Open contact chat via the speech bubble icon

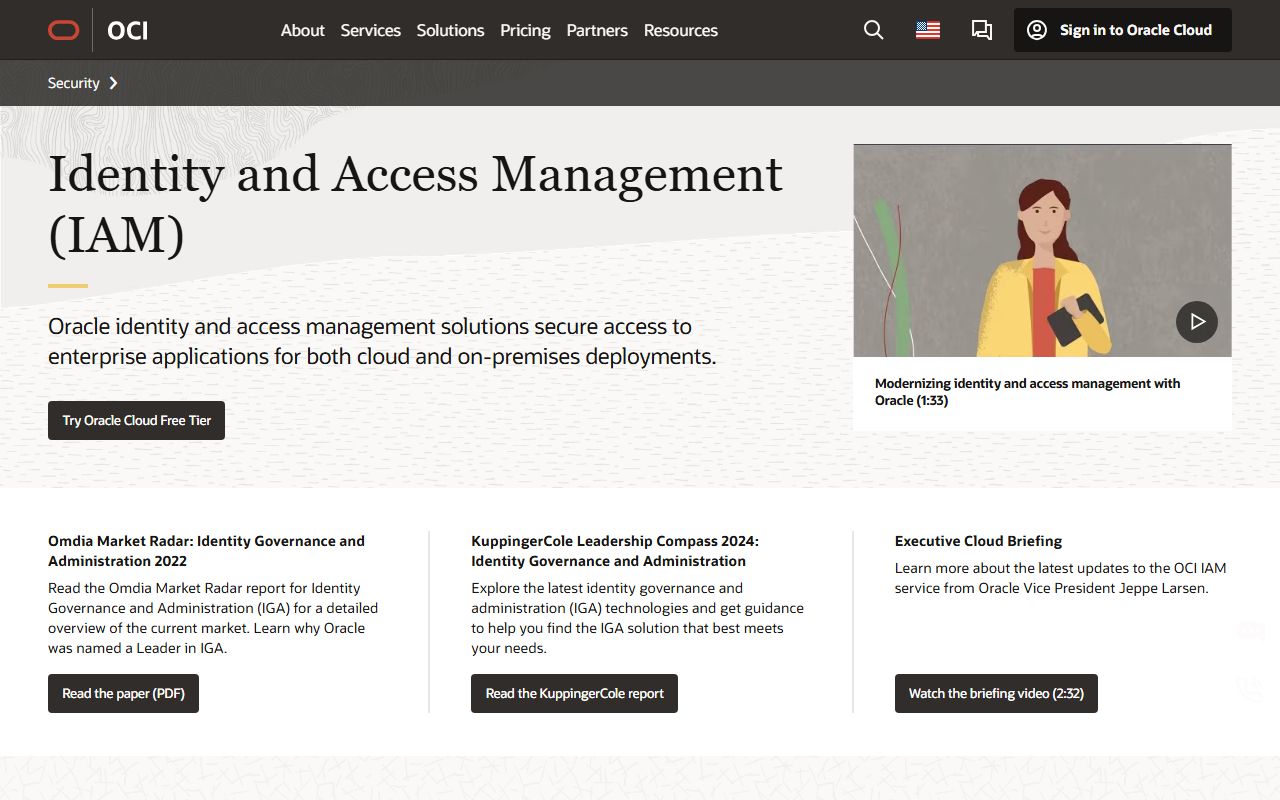tap(981, 30)
